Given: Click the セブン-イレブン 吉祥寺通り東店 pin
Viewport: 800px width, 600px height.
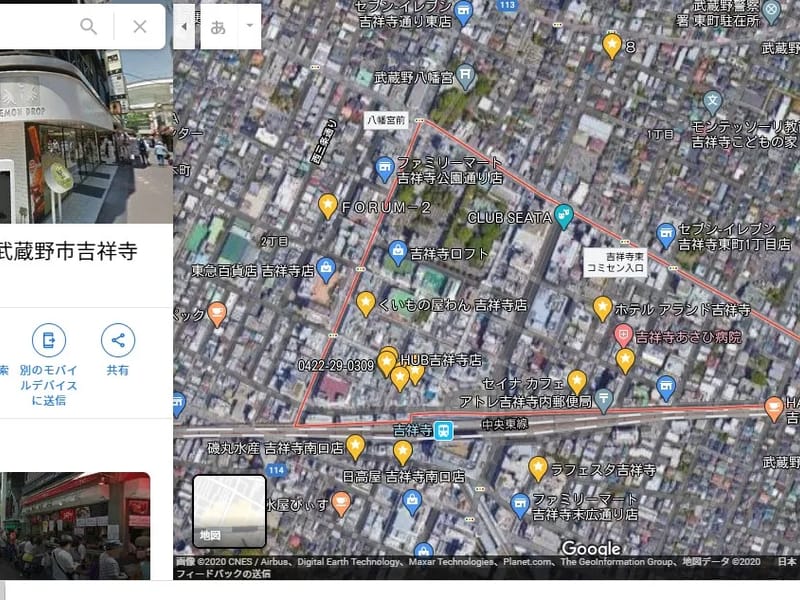Looking at the screenshot, I should (x=463, y=13).
